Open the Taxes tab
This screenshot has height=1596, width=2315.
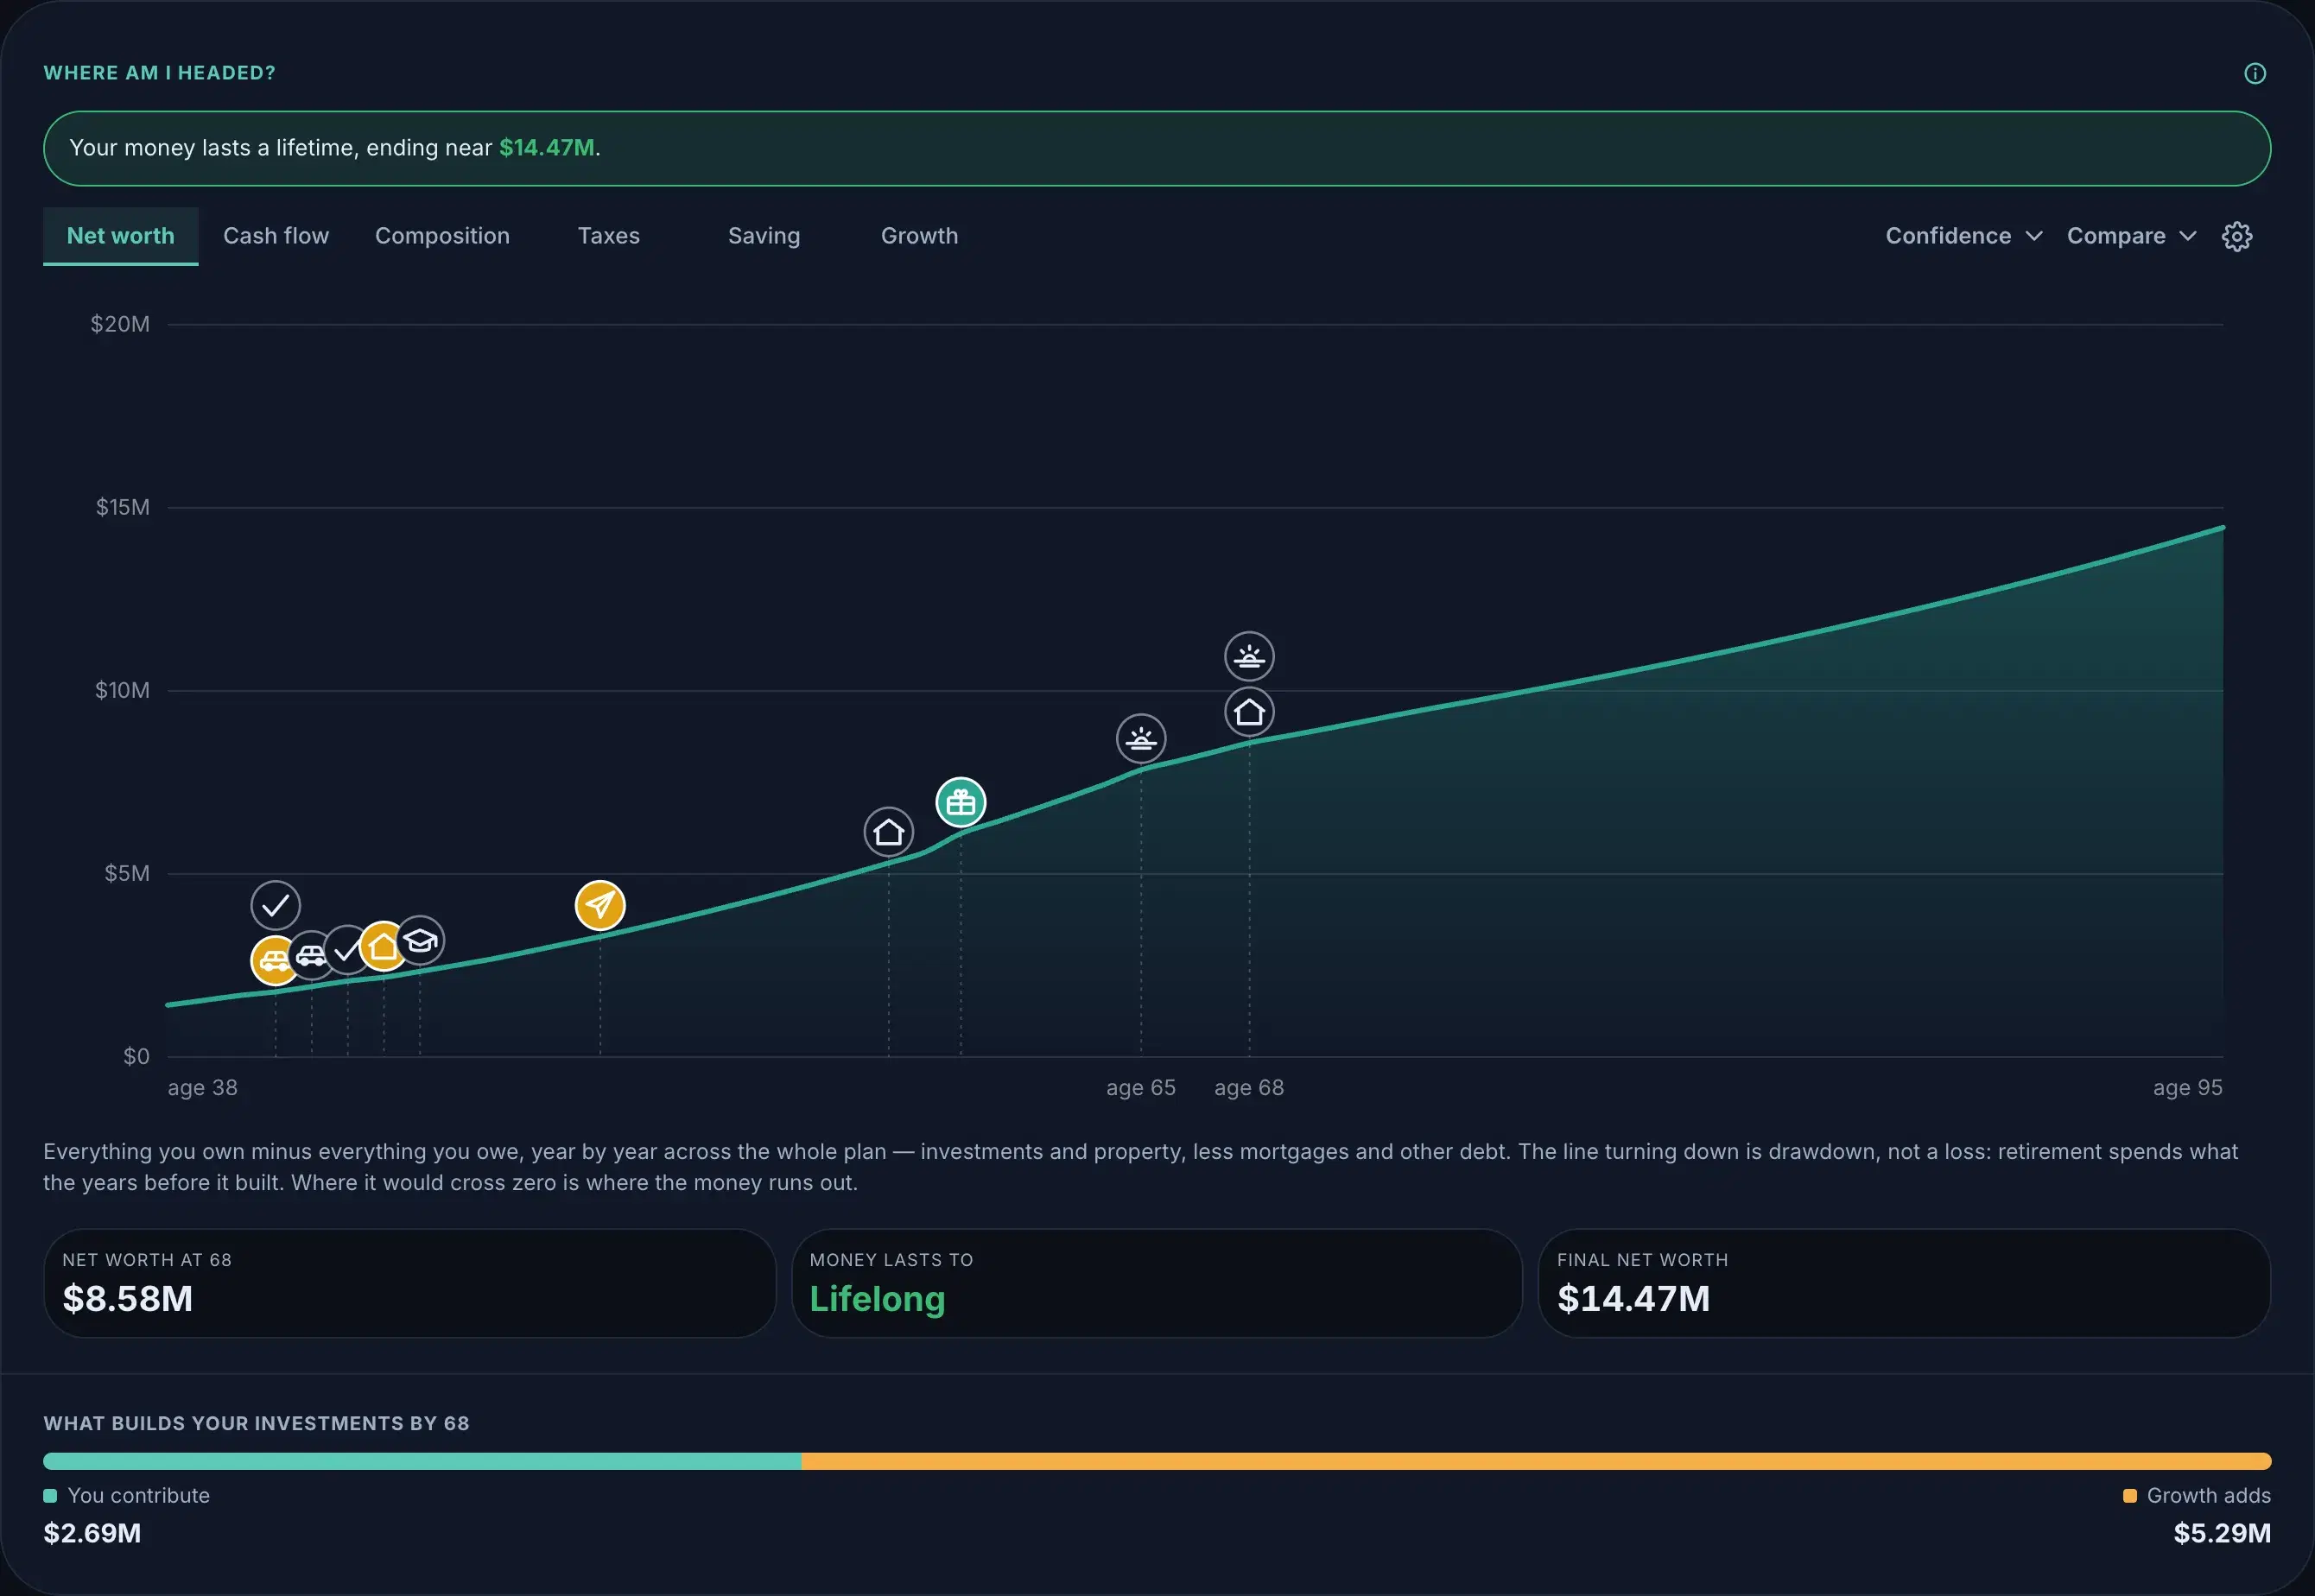coord(608,236)
